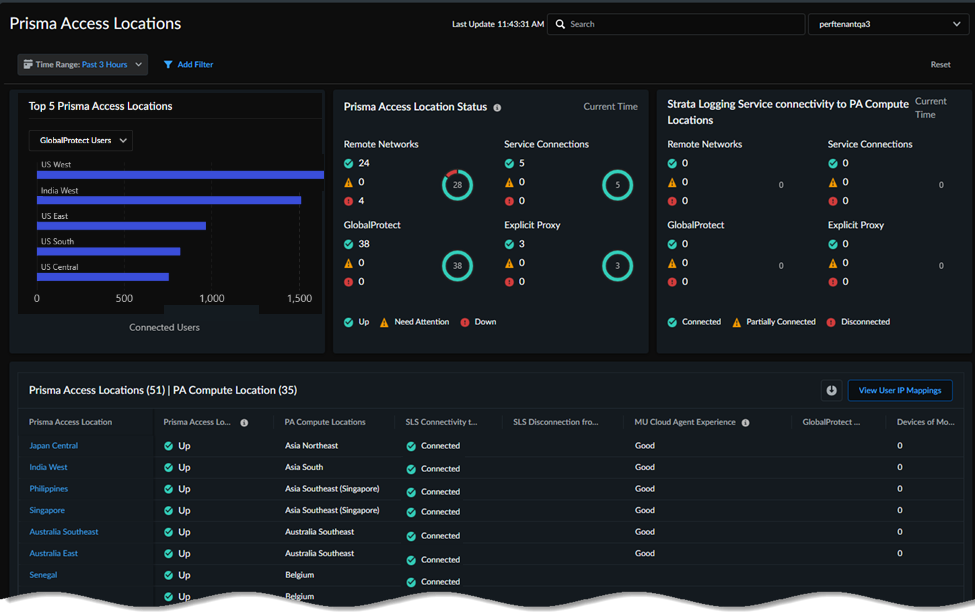
Task: Open the Search magnifier in the top bar
Action: tap(561, 23)
